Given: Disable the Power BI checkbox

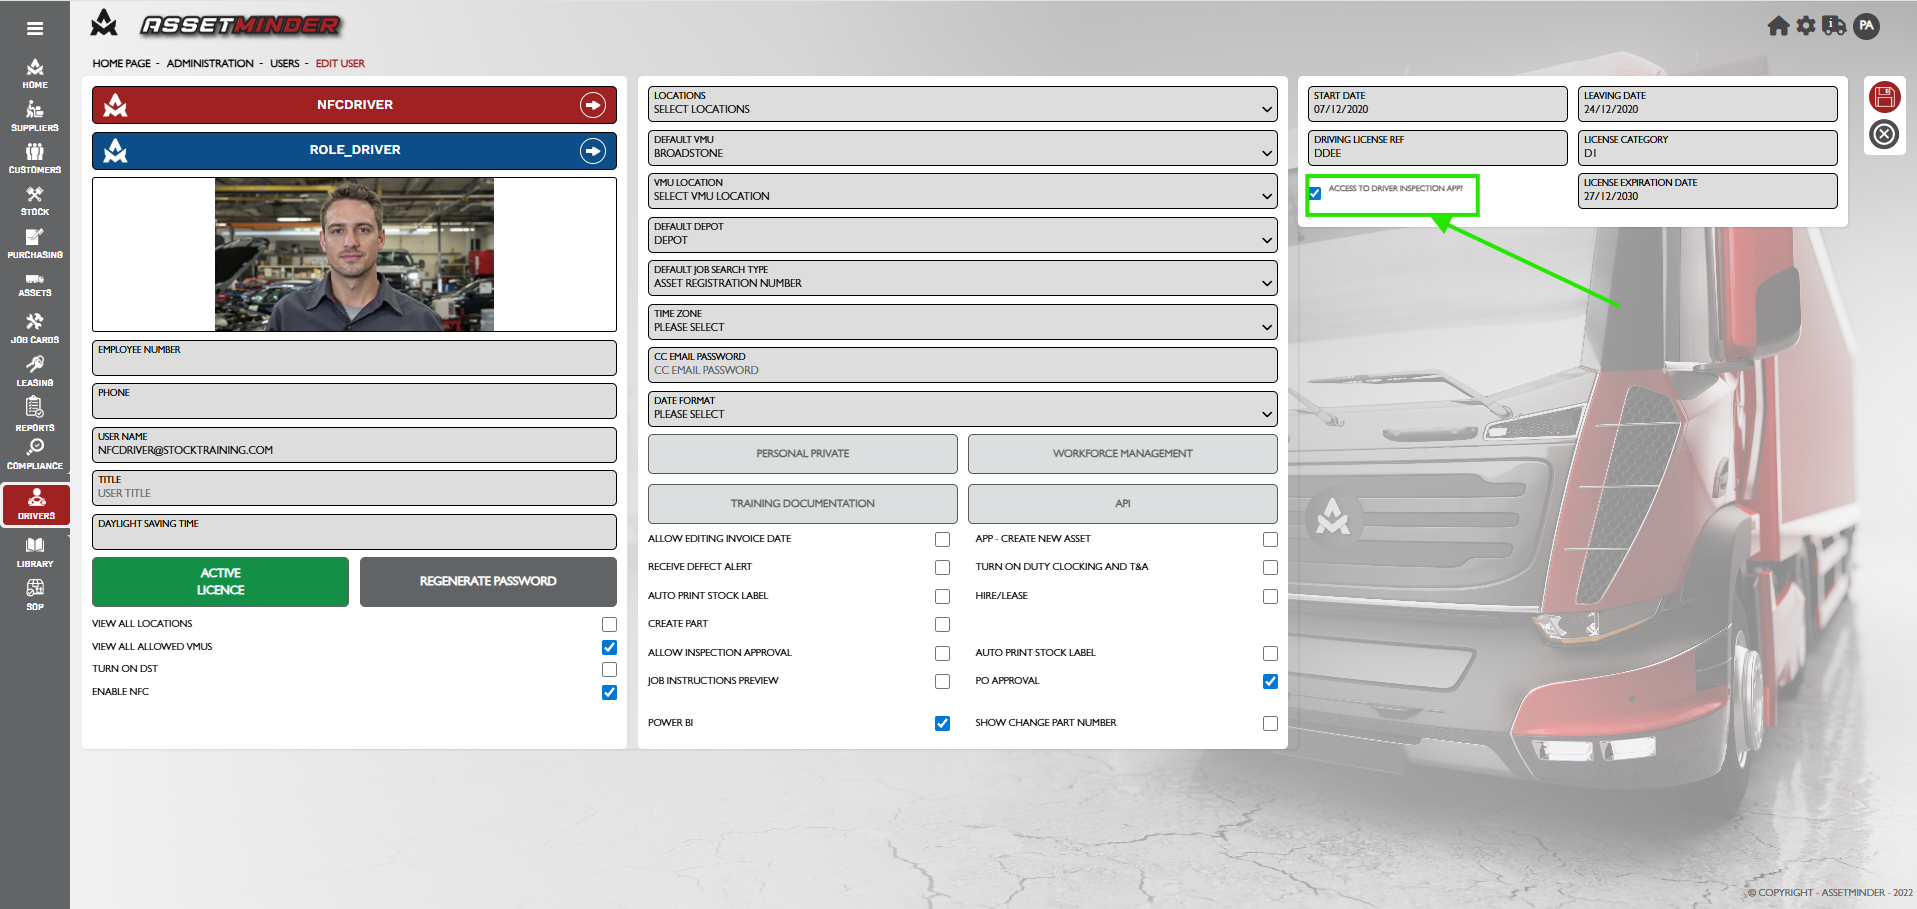Looking at the screenshot, I should click(942, 723).
